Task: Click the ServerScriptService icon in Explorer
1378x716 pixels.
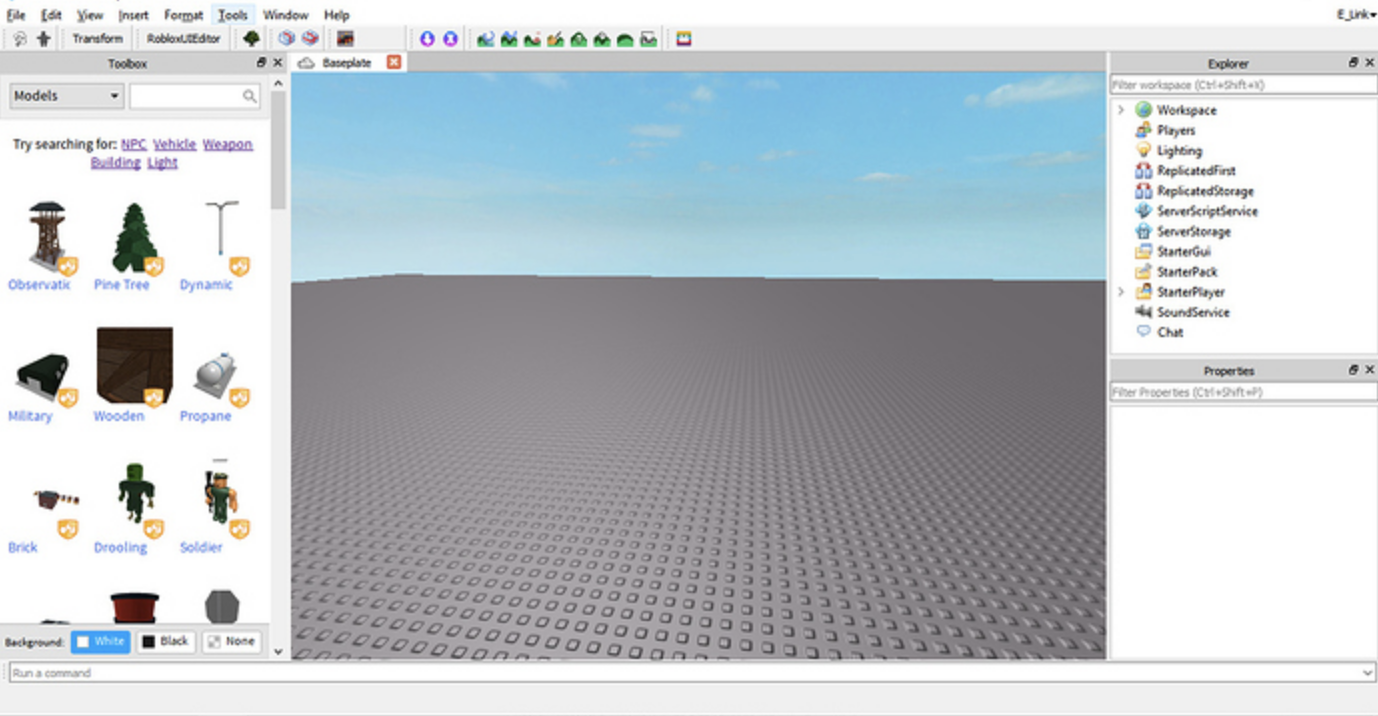Action: pos(1145,211)
